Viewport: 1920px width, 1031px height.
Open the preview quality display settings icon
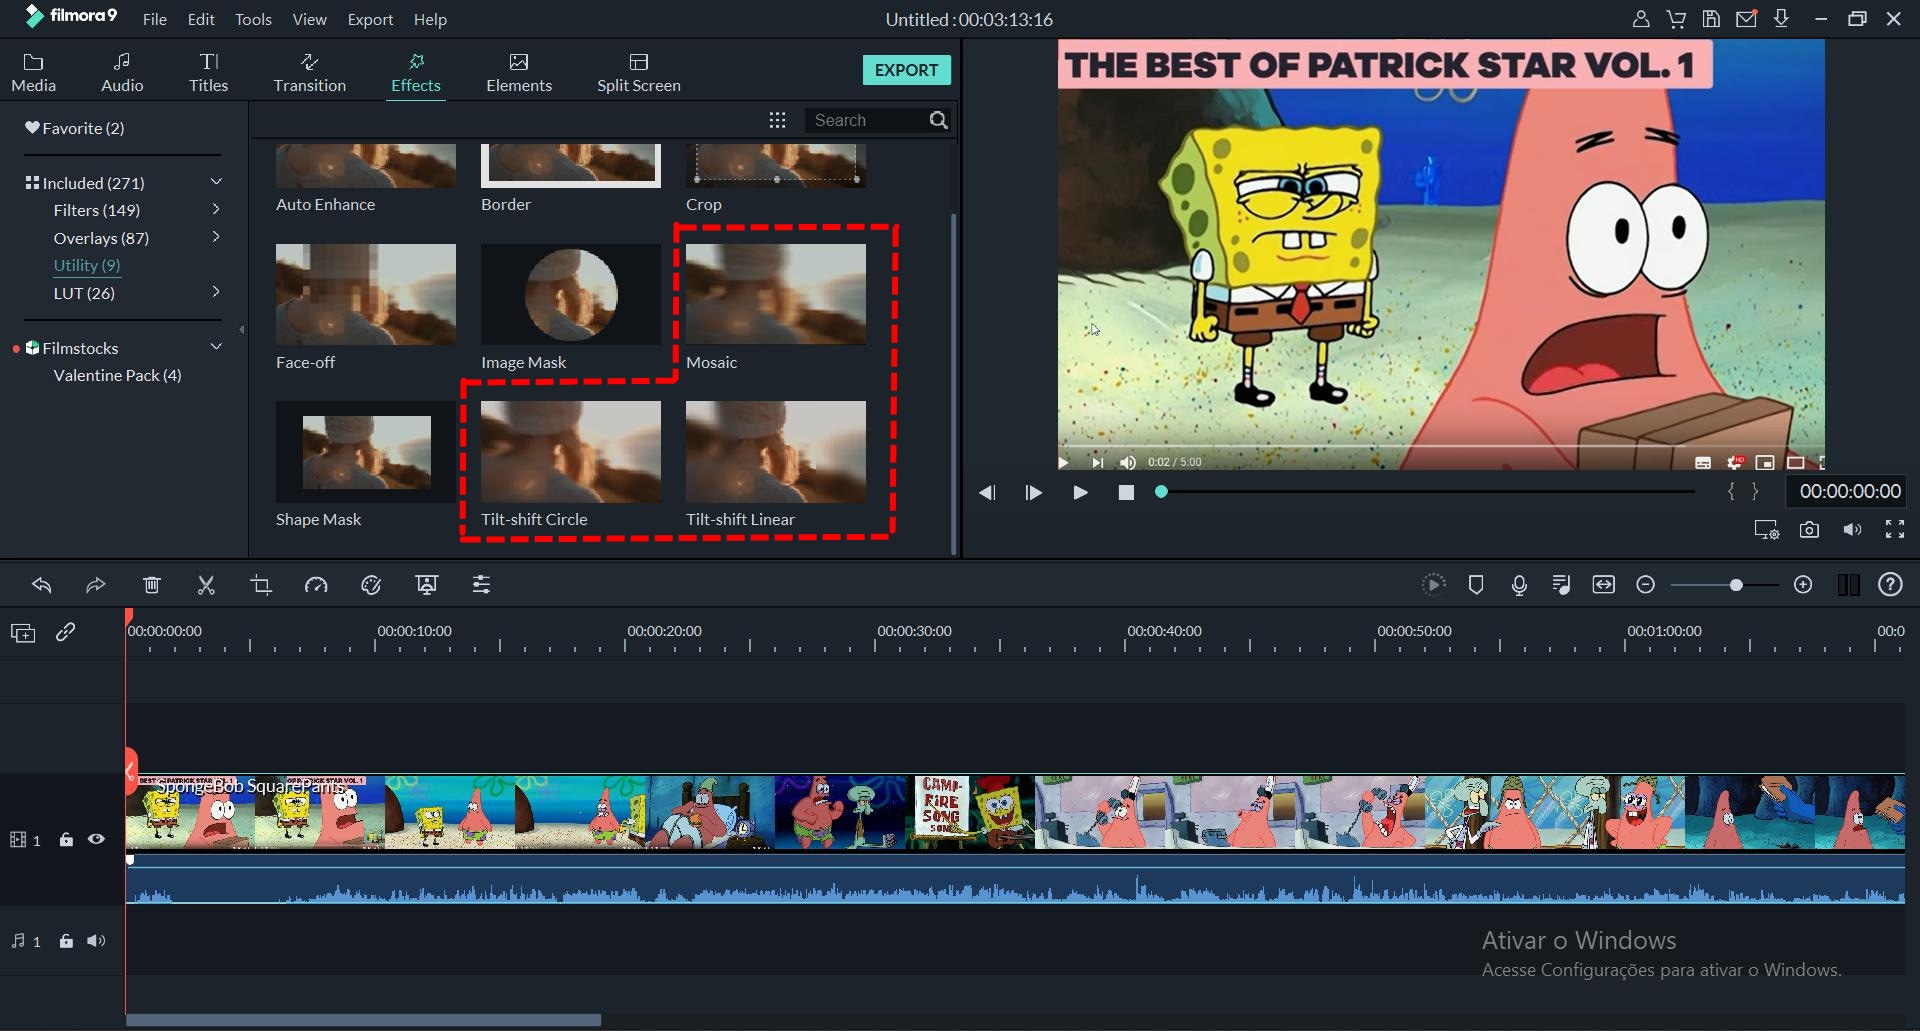(x=1767, y=530)
